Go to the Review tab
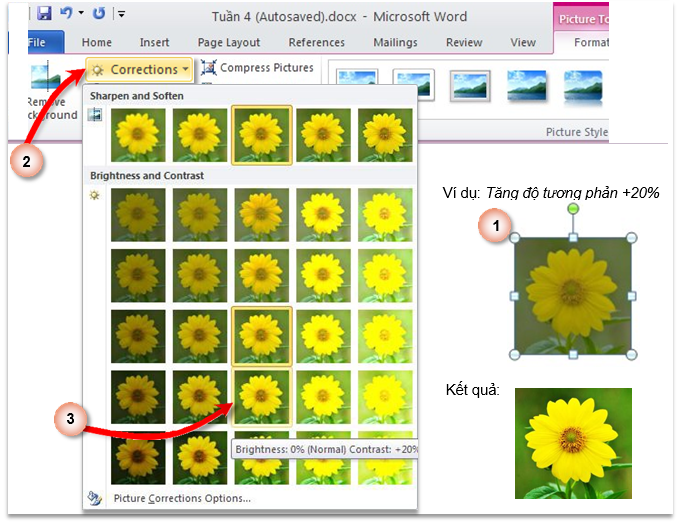Screen dimensions: 687x523 pos(464,42)
